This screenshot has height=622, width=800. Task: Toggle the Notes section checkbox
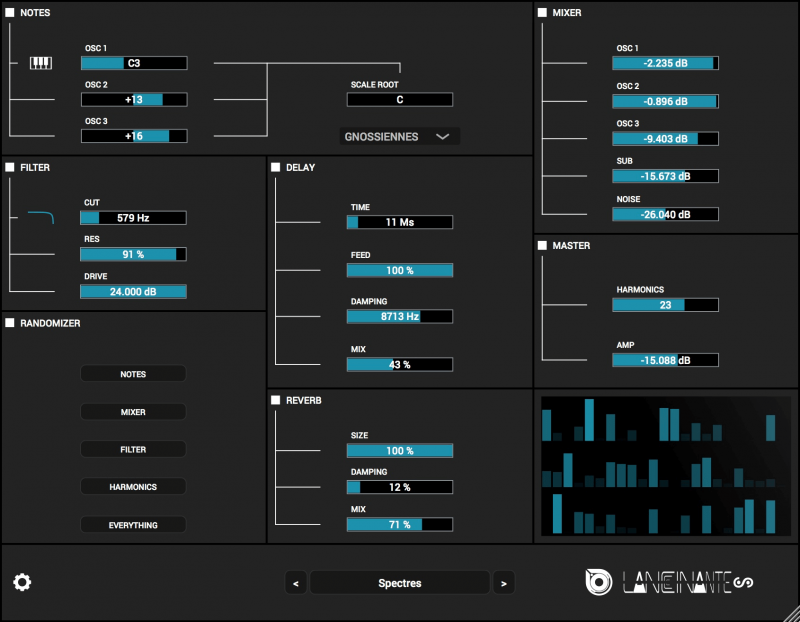click(x=10, y=13)
